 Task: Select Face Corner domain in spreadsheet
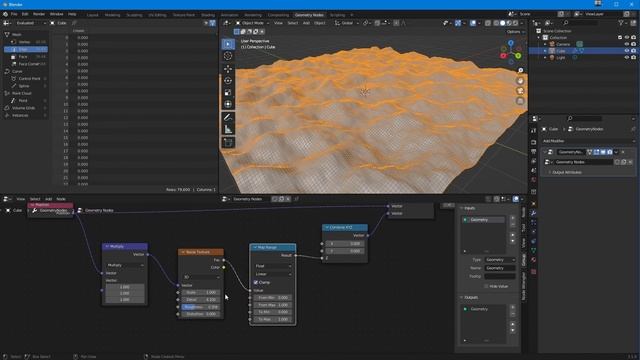pyautogui.click(x=26, y=64)
